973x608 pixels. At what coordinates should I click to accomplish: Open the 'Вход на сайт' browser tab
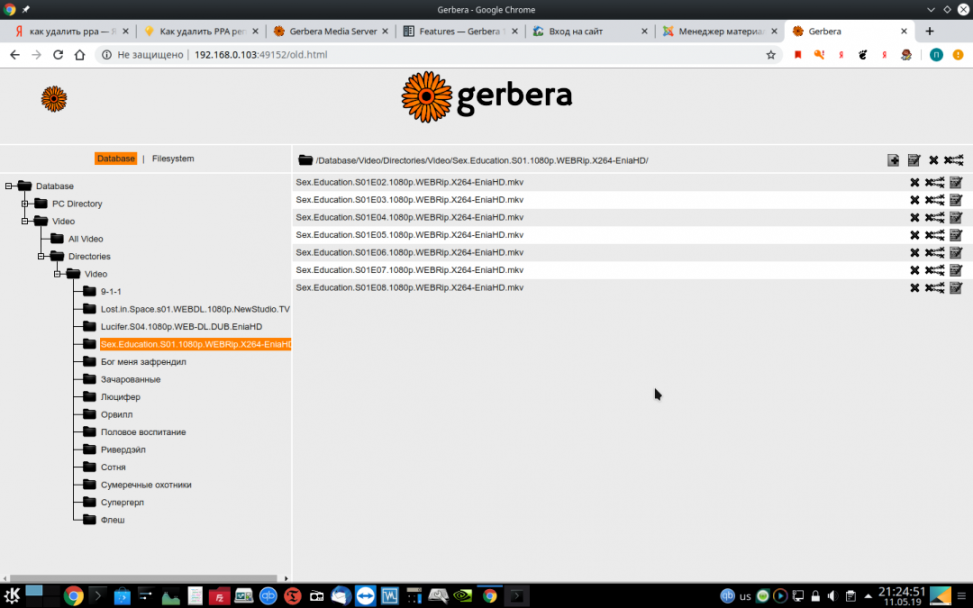tap(591, 31)
